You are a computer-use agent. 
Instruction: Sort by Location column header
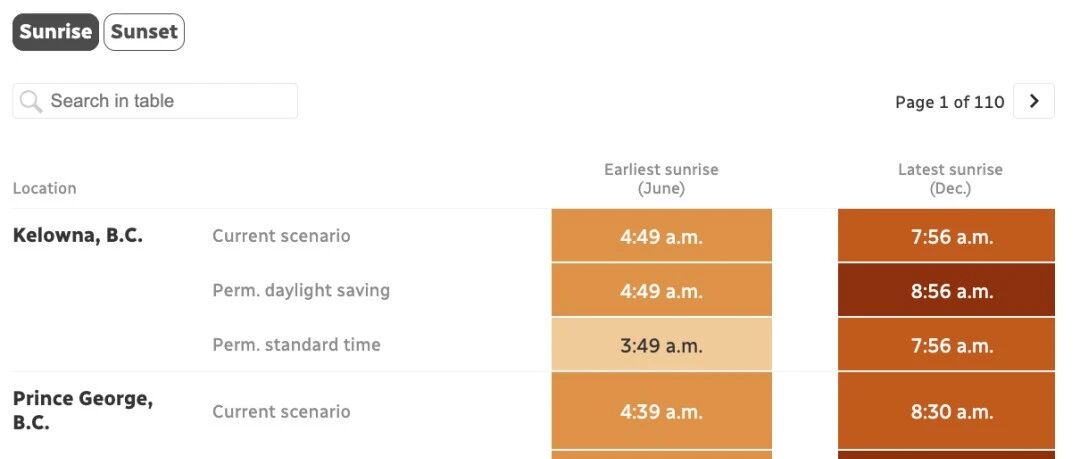point(45,188)
